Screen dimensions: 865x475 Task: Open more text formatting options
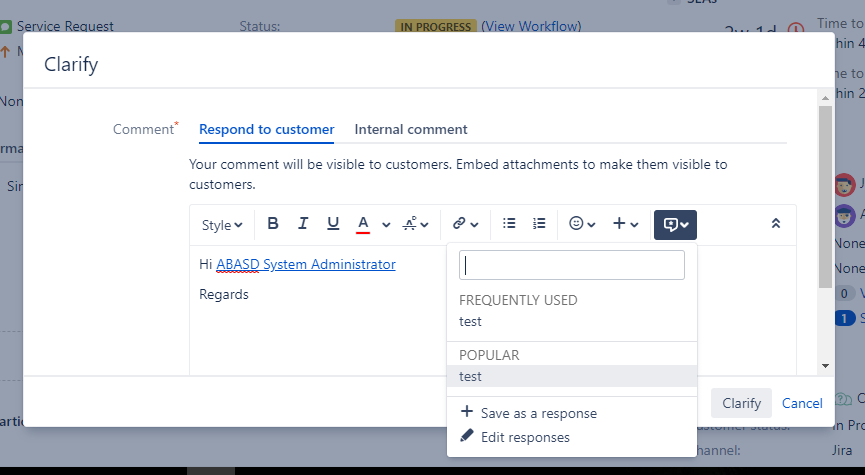click(415, 223)
